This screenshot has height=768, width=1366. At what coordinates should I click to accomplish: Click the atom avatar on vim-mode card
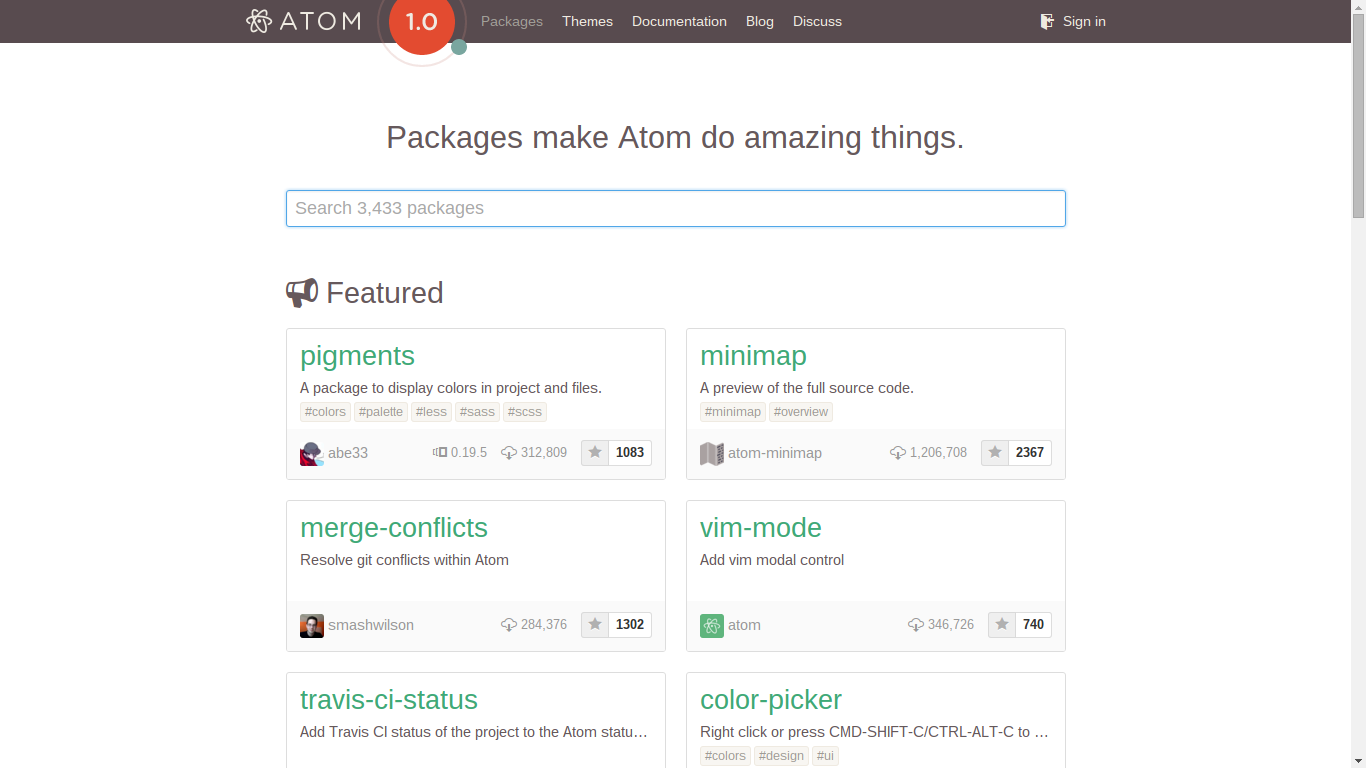click(712, 625)
